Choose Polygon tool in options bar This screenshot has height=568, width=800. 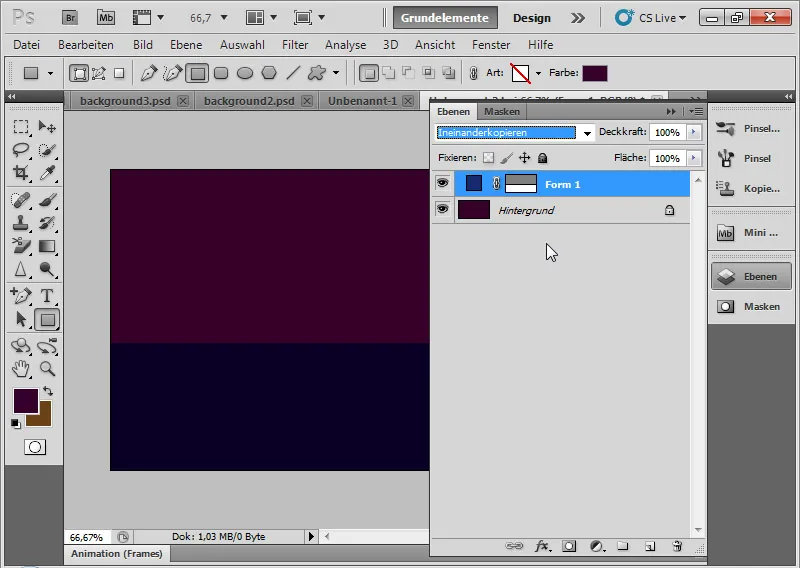269,73
